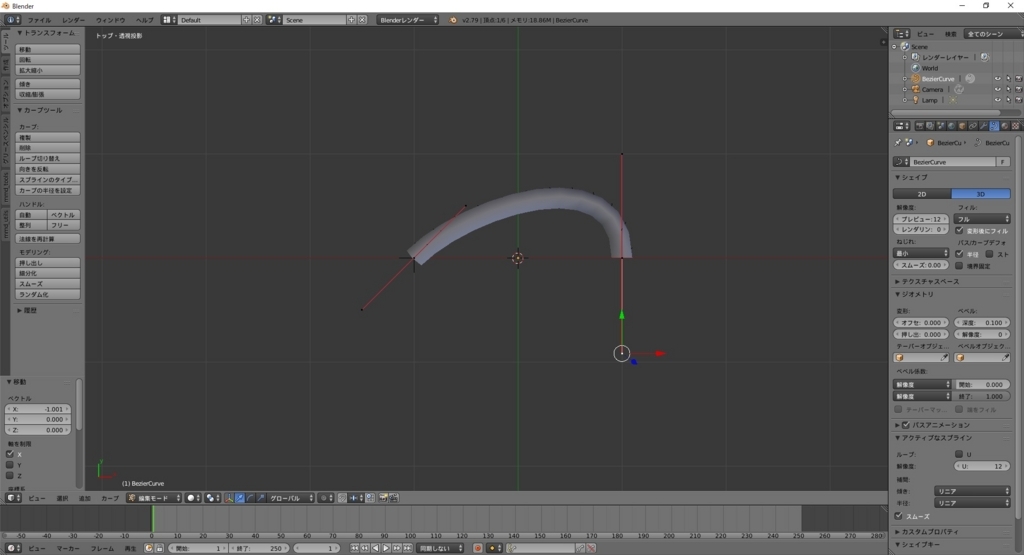
Task: Click the auto keyframe record button
Action: (x=478, y=548)
